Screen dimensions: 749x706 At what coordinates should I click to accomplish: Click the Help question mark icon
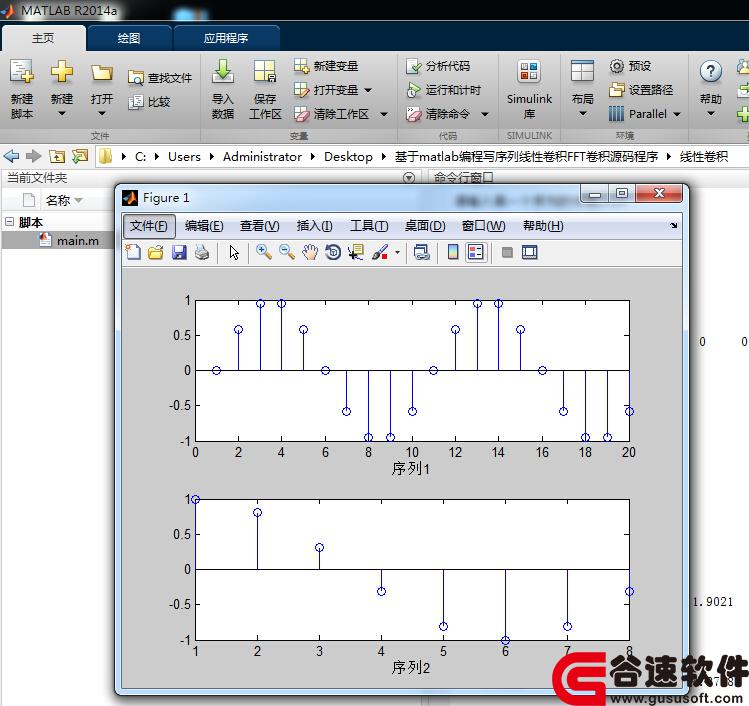[x=711, y=72]
